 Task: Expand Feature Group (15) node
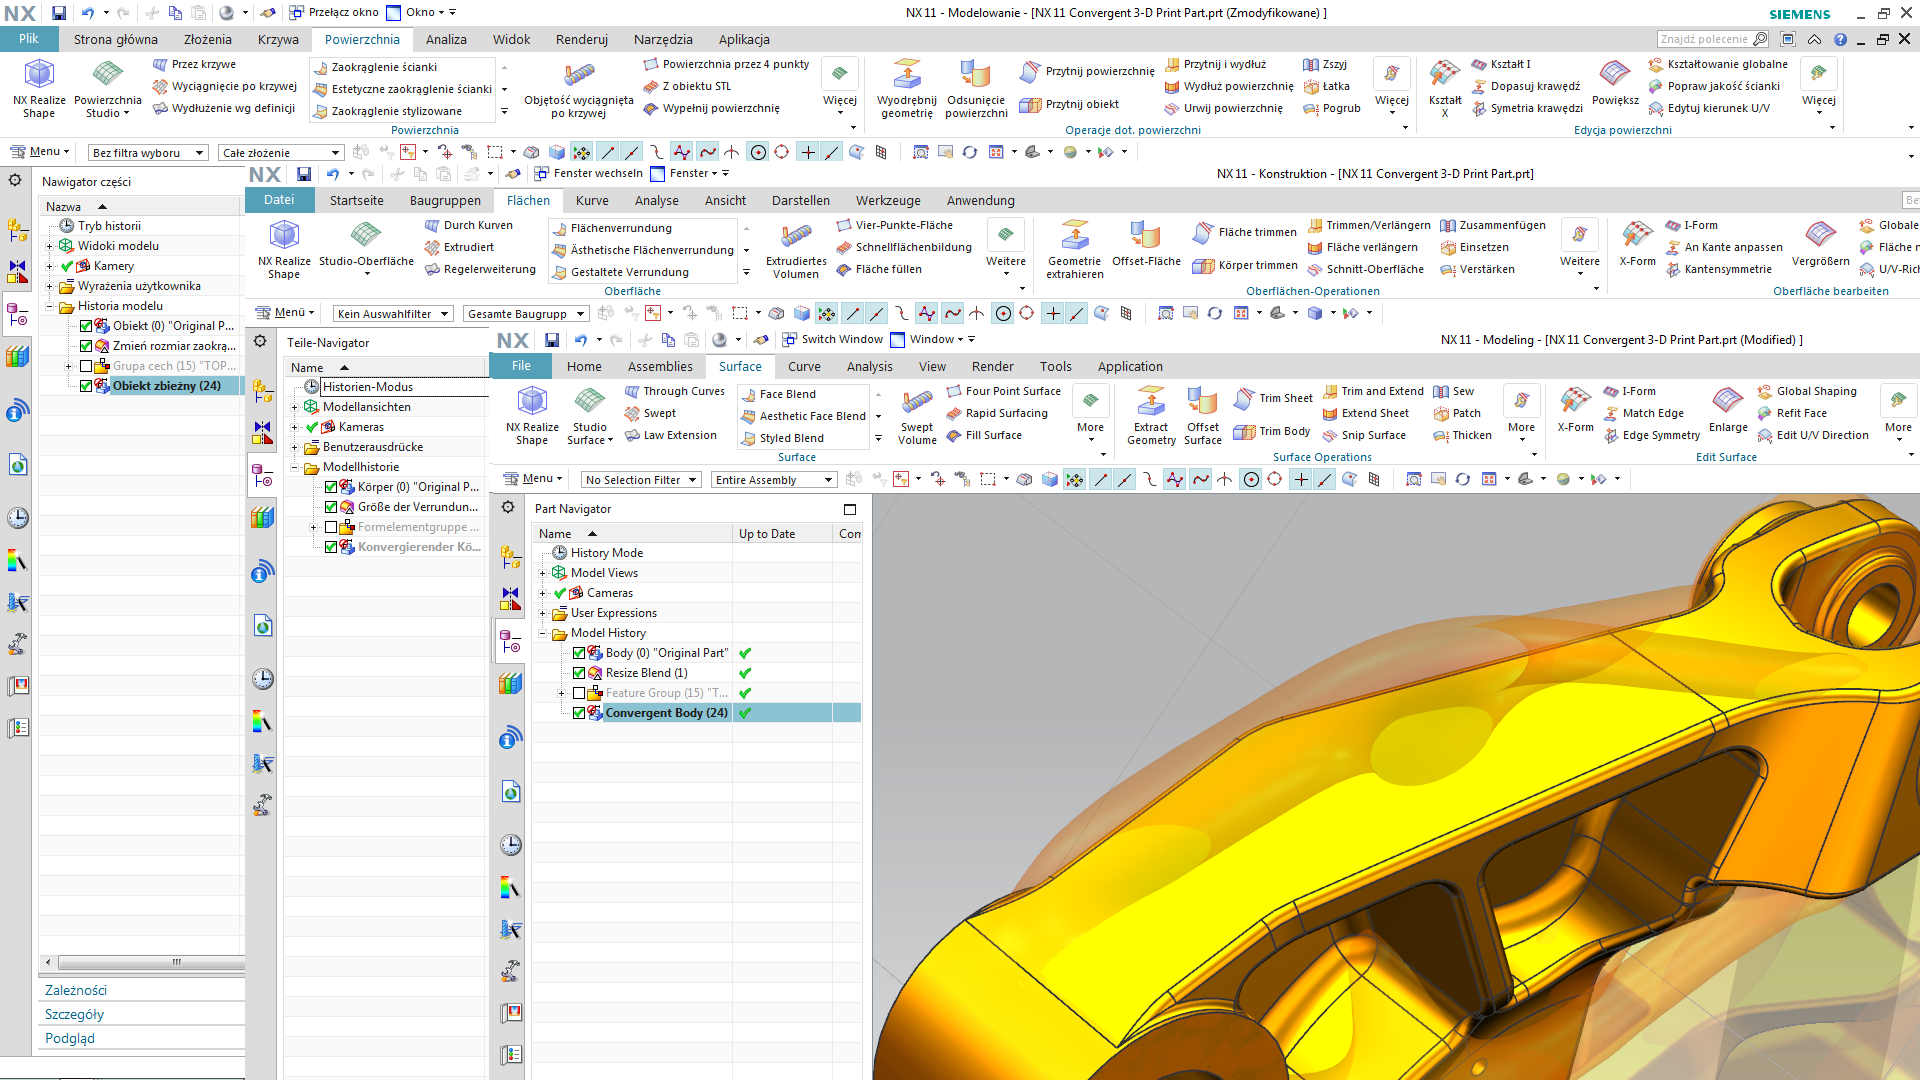point(562,693)
